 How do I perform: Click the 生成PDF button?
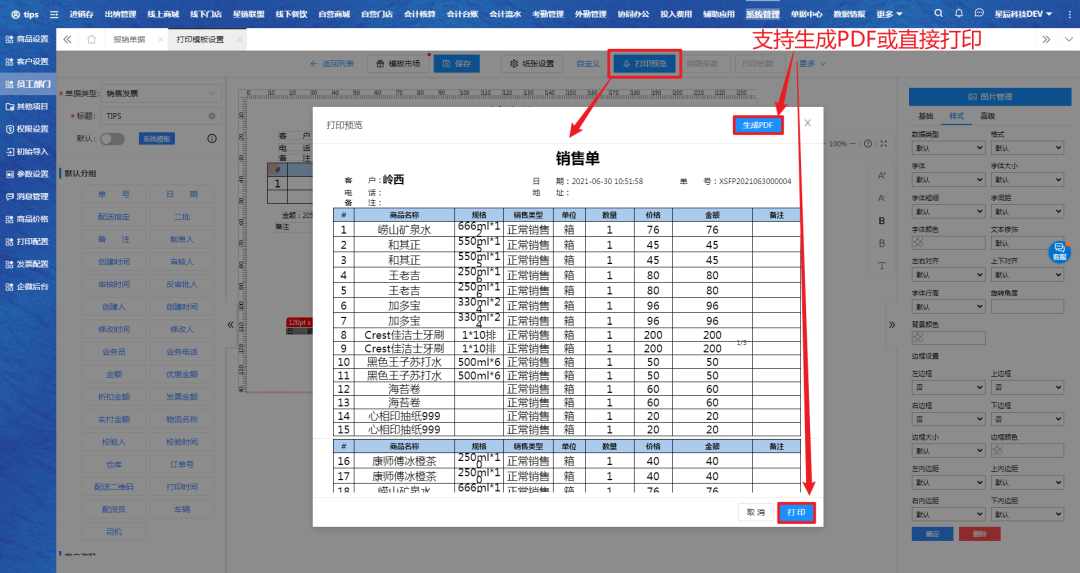tap(757, 125)
